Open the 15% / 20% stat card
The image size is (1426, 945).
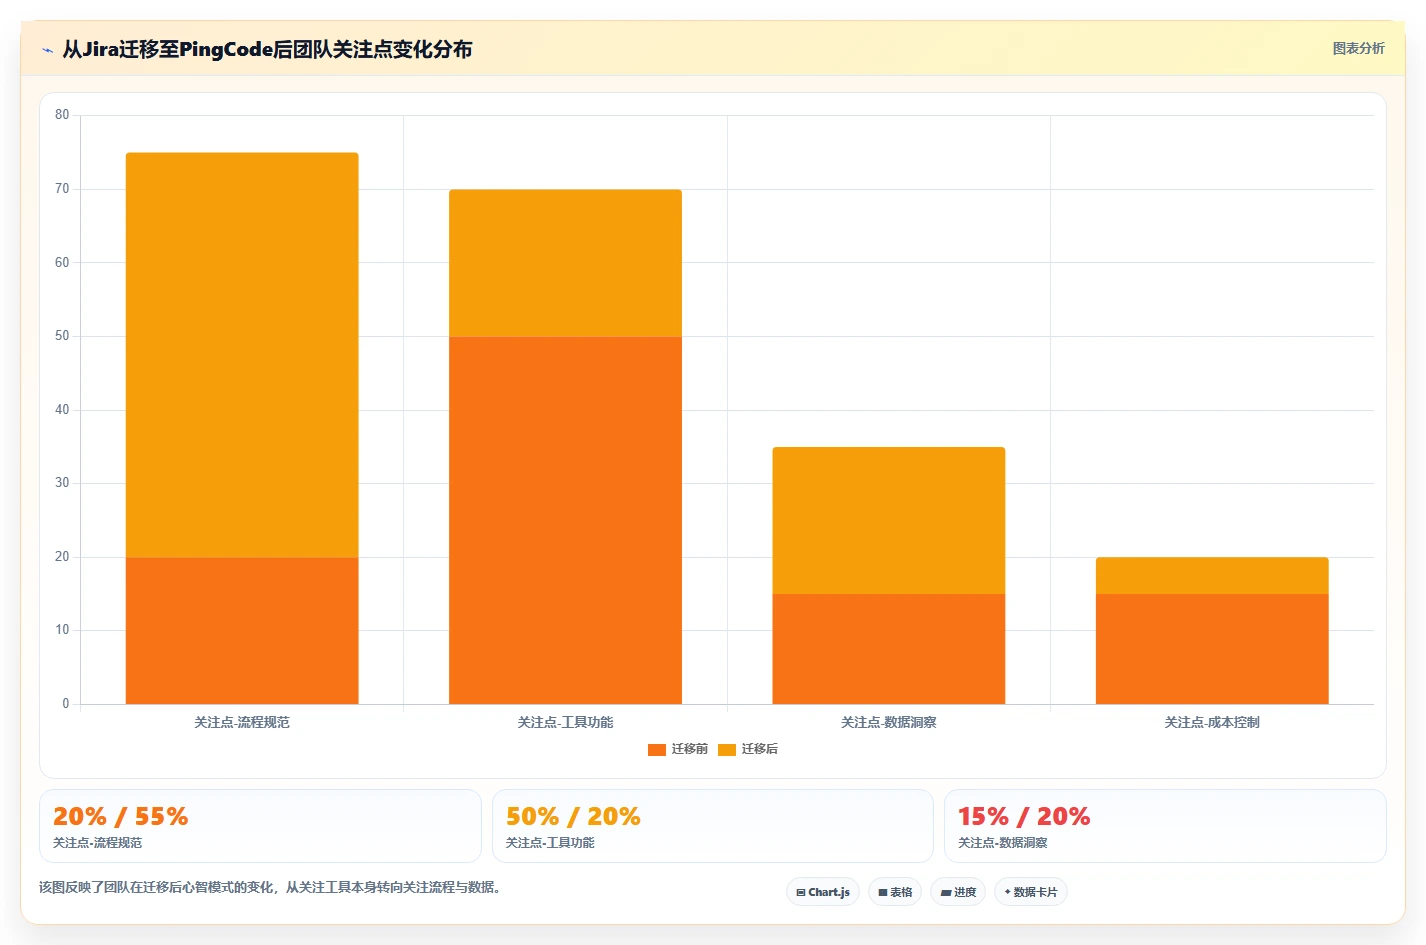pyautogui.click(x=1165, y=826)
